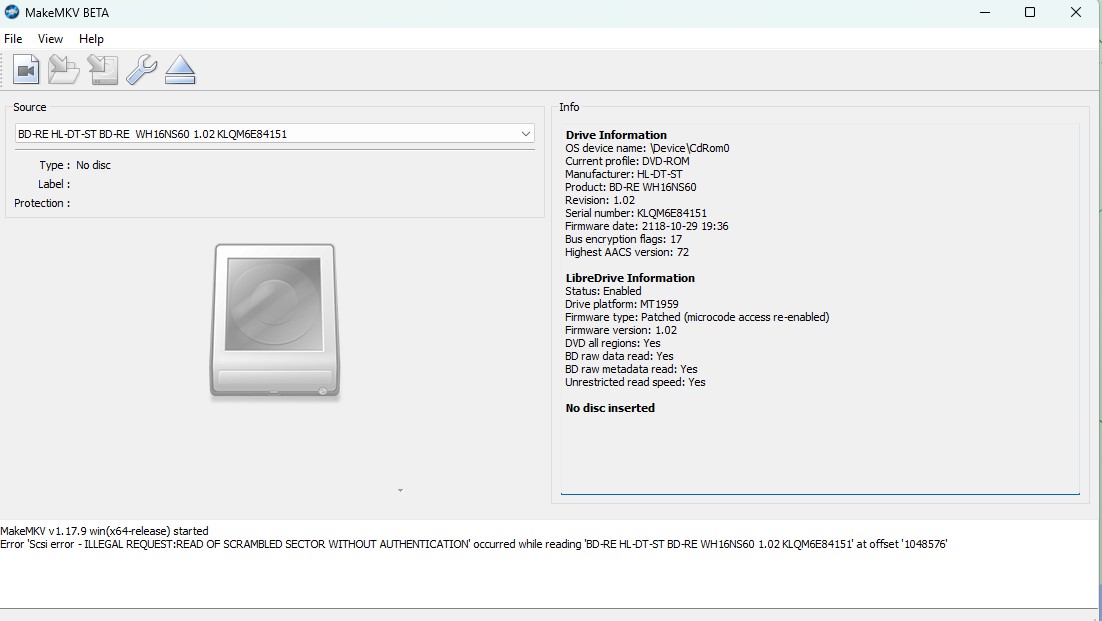Screen dimensions: 1102x621
Task: Click the 'Bus encryption flags: 17' line
Action: click(x=623, y=239)
